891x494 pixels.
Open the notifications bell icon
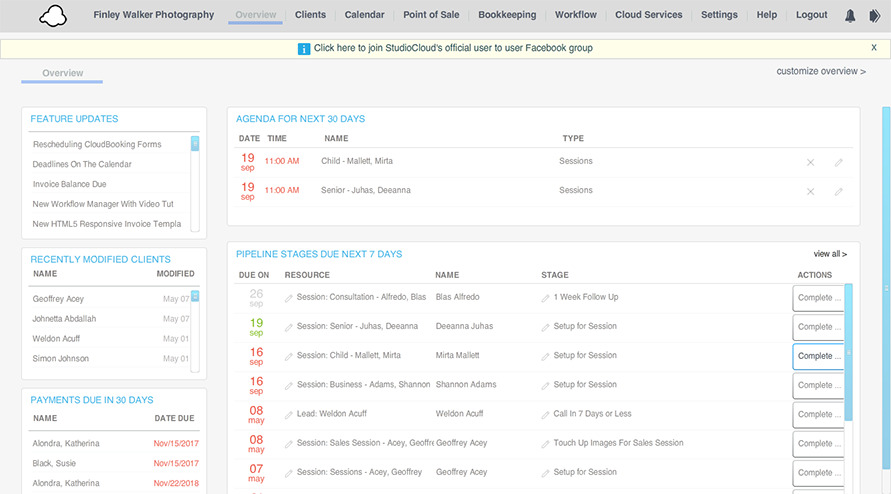(850, 15)
